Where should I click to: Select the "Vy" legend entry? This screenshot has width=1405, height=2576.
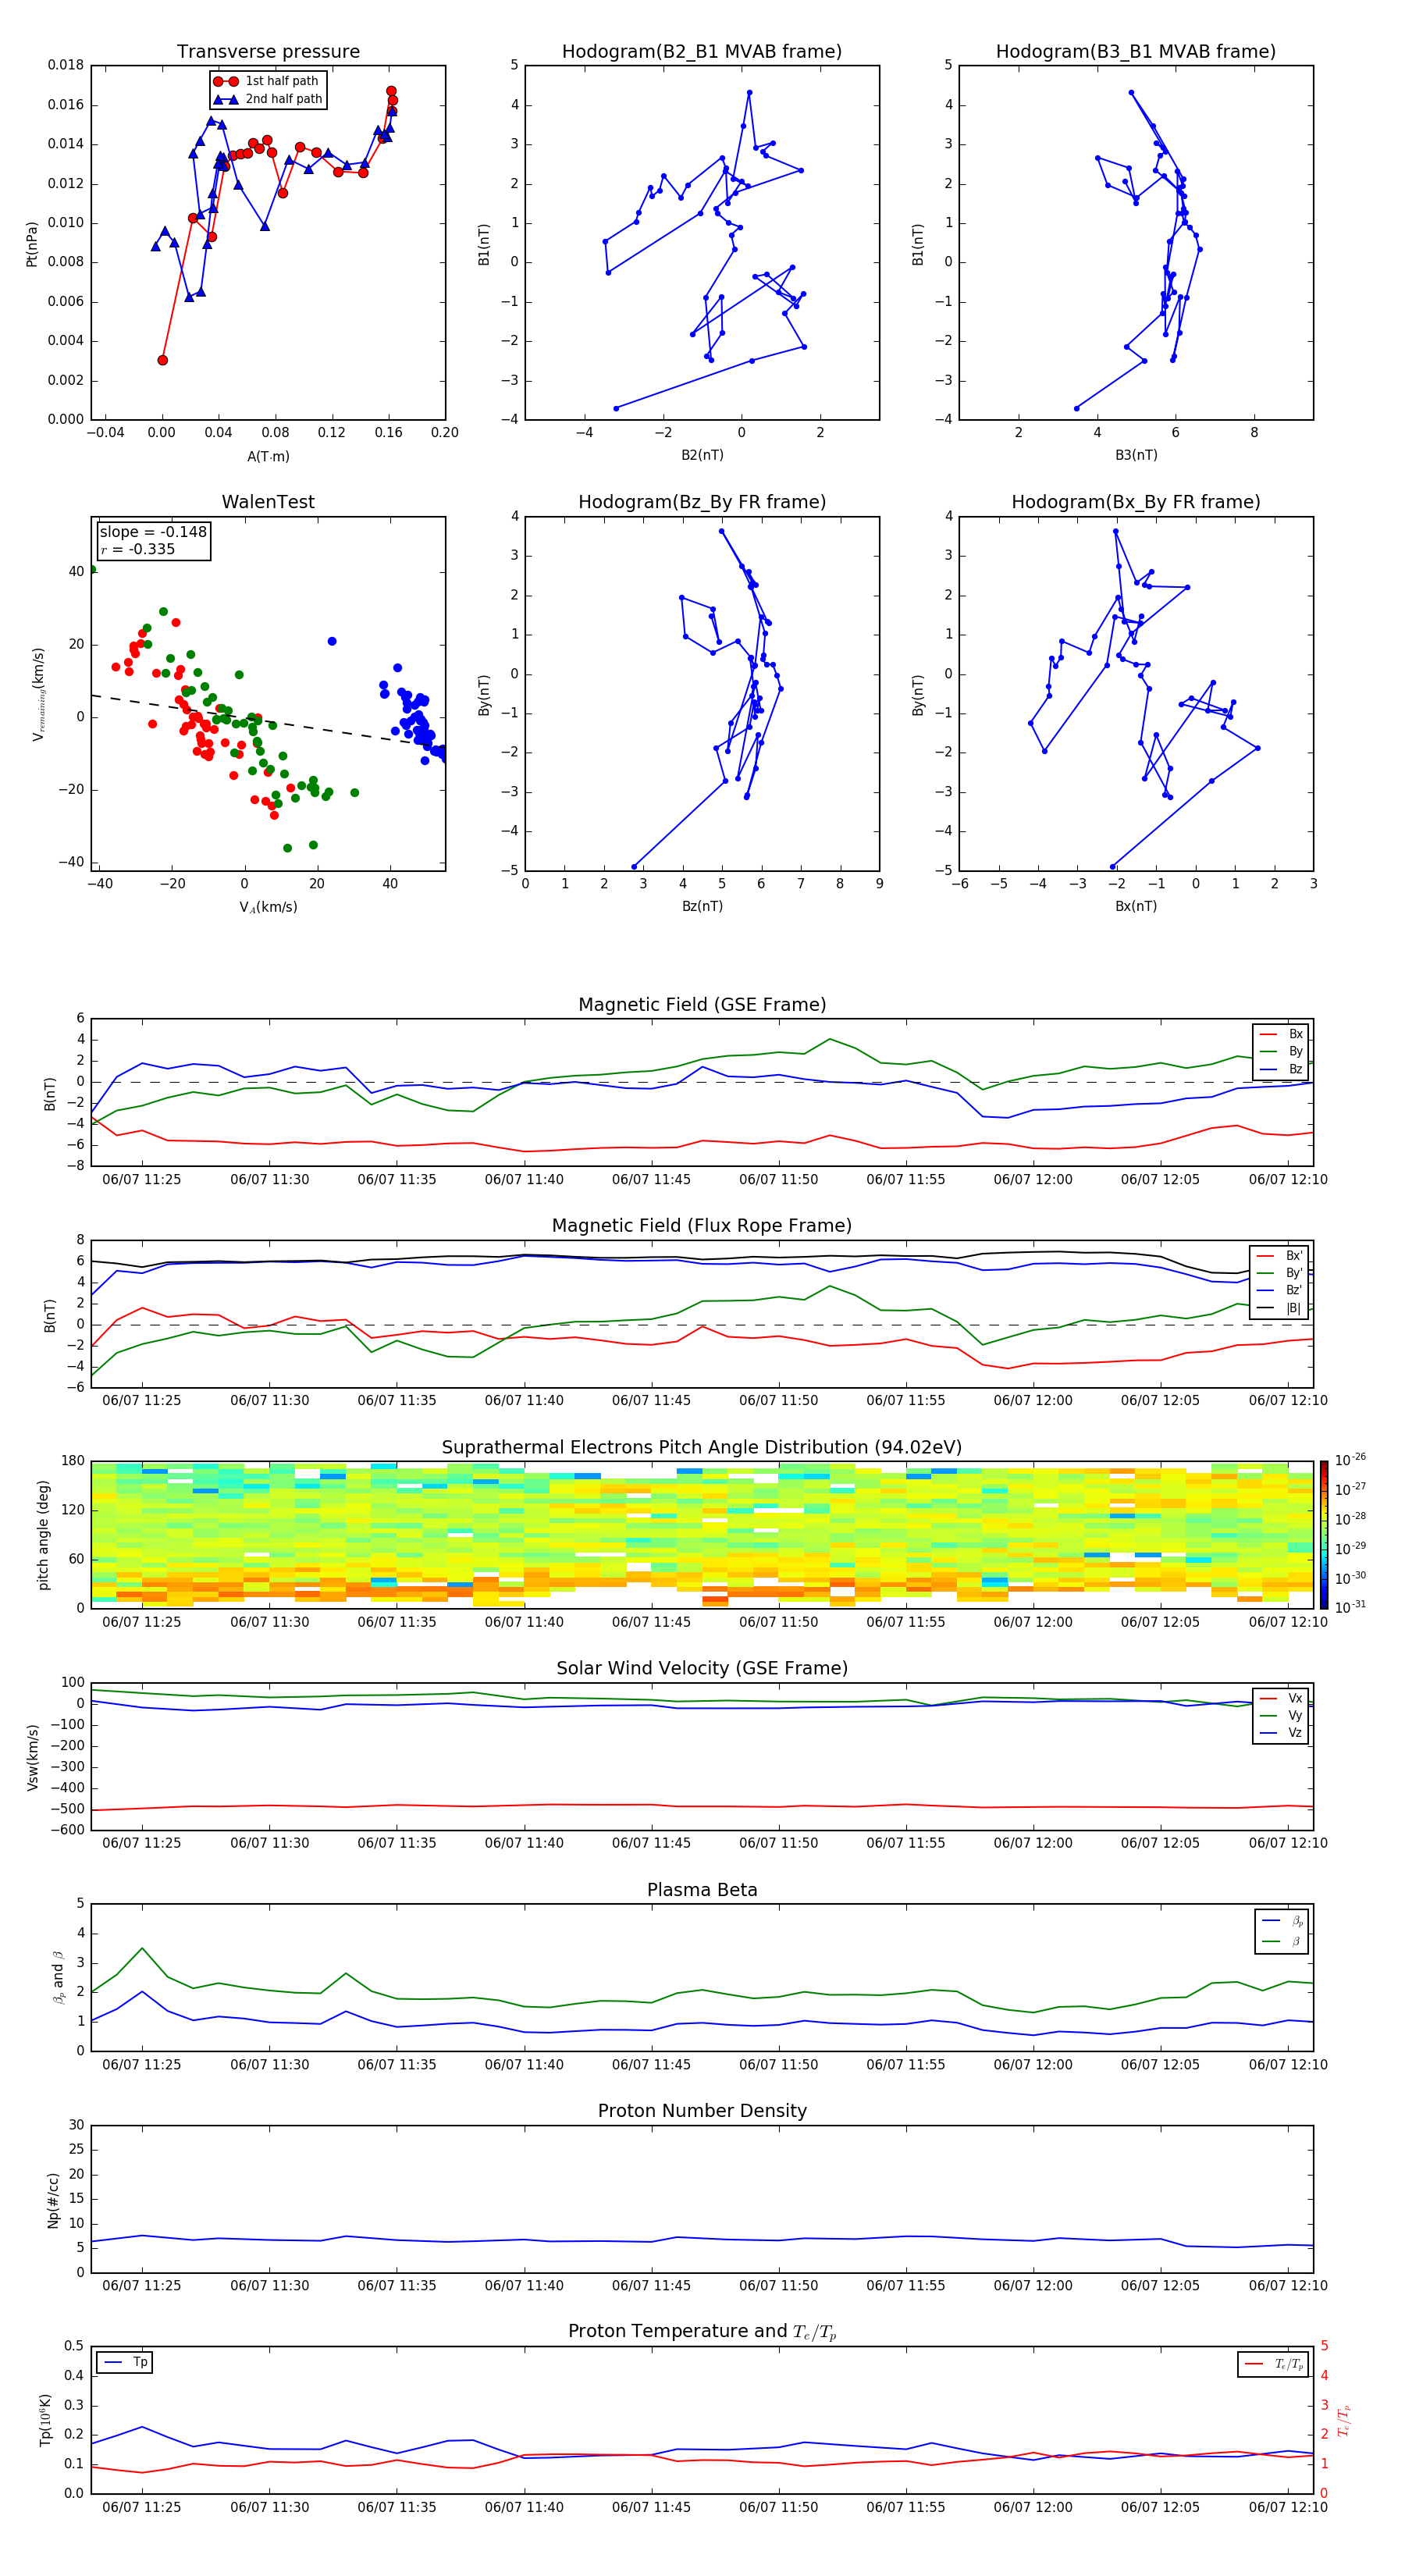pyautogui.click(x=1281, y=1716)
